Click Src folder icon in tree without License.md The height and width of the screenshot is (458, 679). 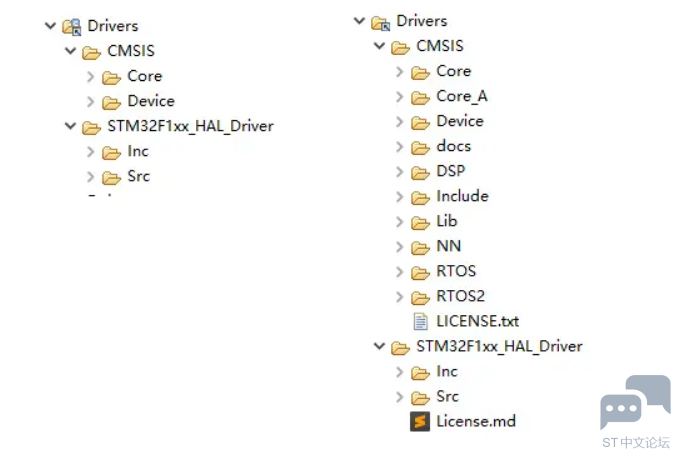coord(111,178)
